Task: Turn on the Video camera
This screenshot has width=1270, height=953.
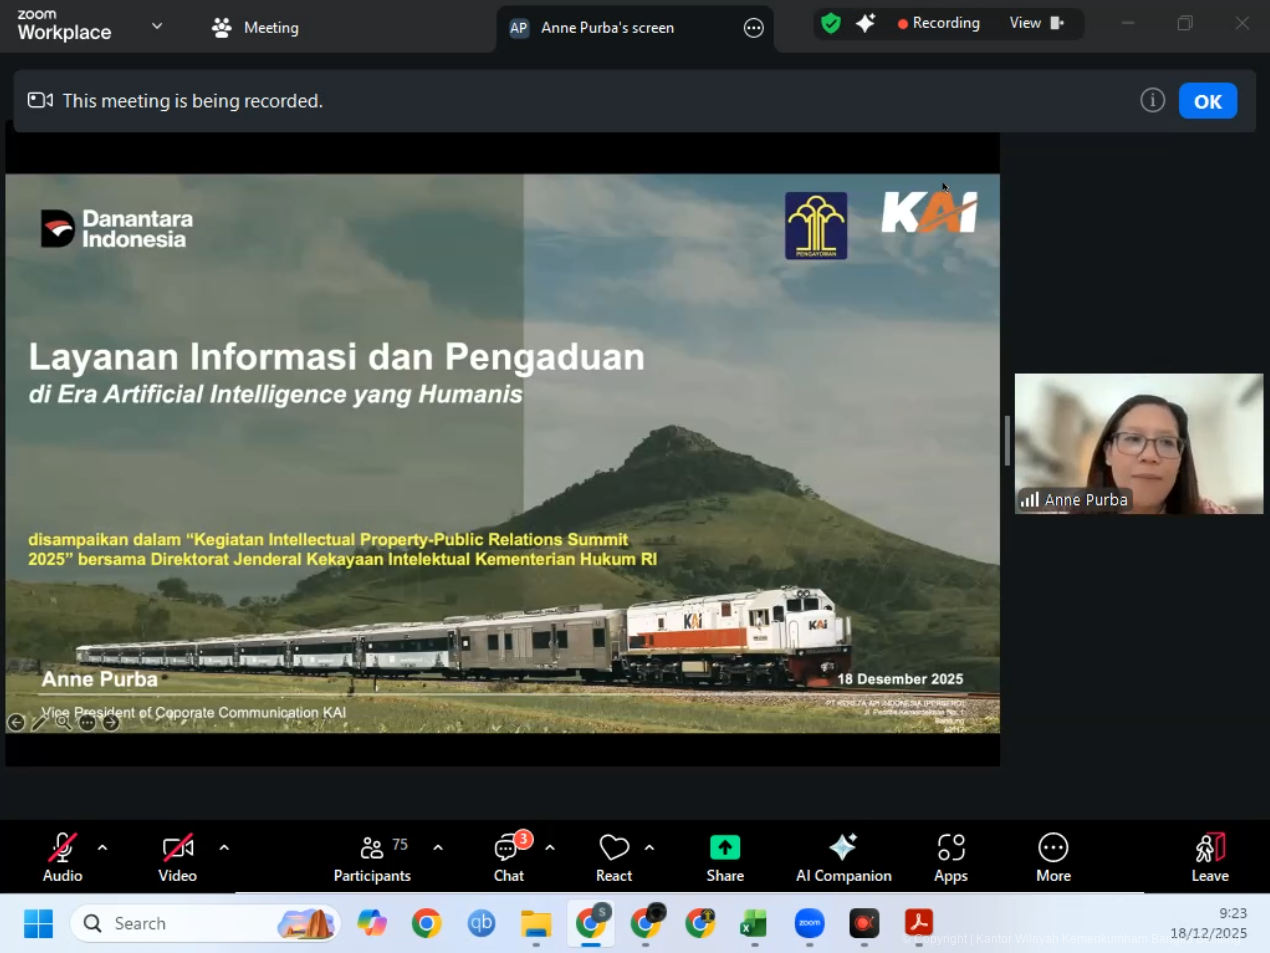Action: coord(177,857)
